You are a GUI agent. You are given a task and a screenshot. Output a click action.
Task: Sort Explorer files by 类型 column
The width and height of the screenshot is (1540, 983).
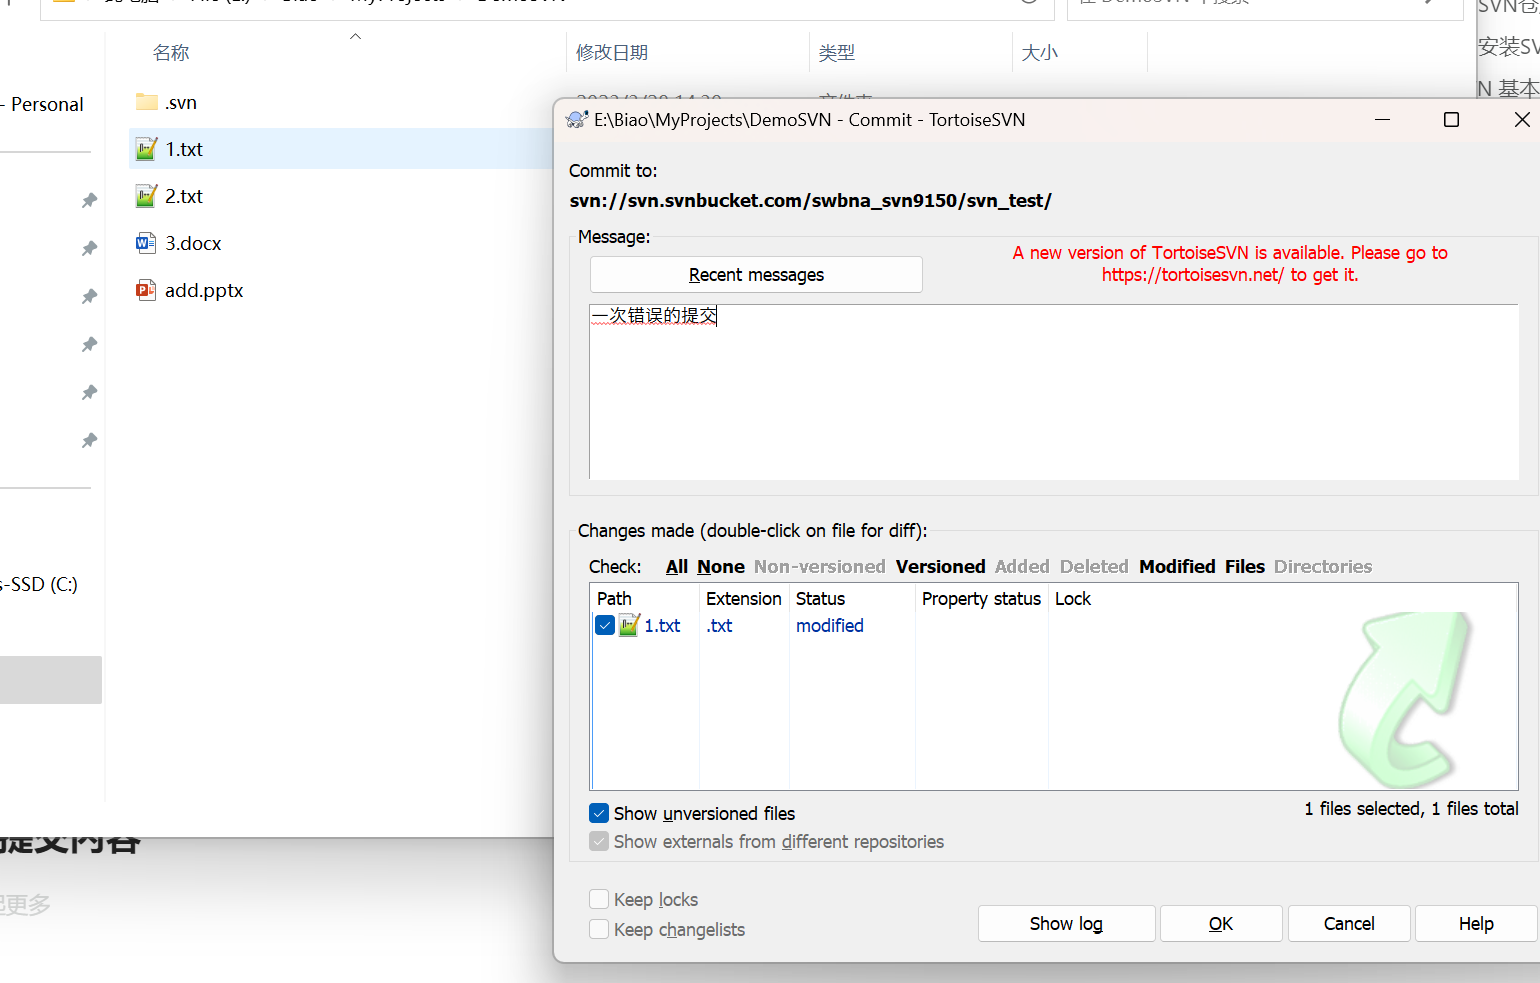[837, 53]
